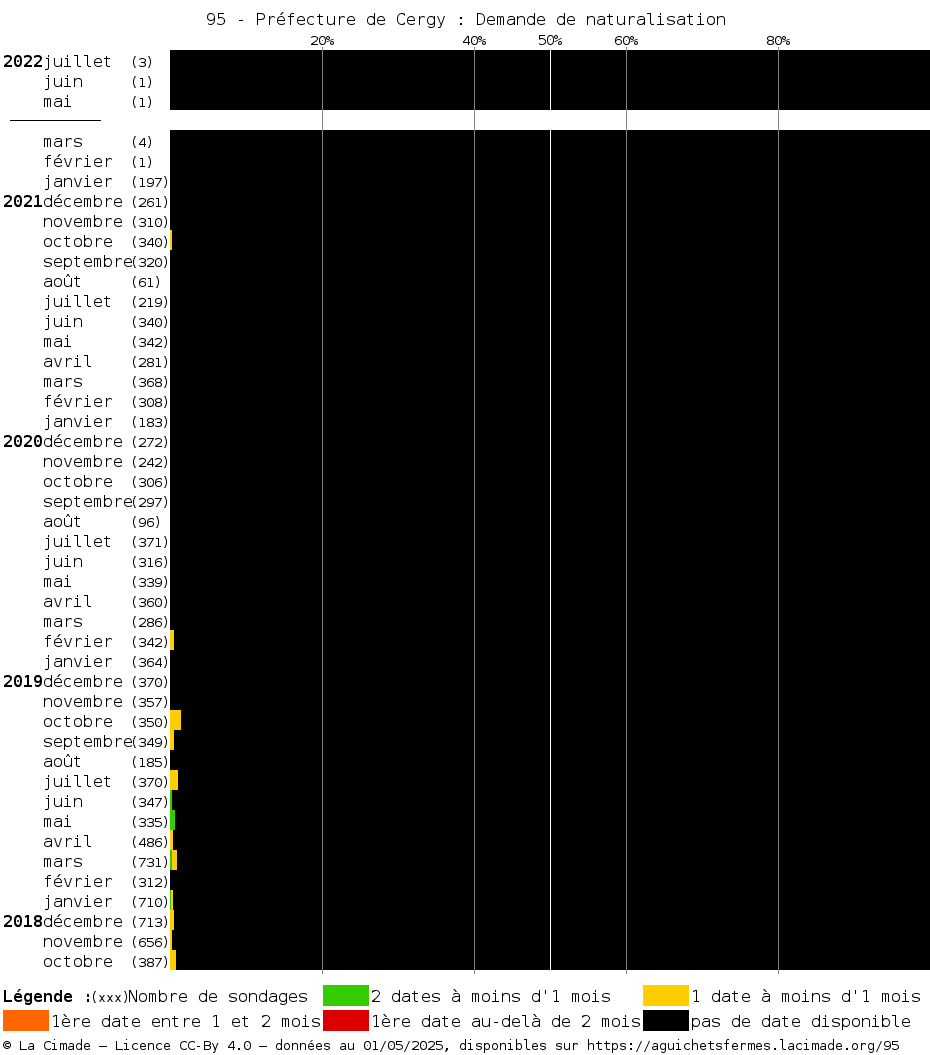
Task: Click the yellow bar segment for juillet 2019
Action: coord(174,780)
